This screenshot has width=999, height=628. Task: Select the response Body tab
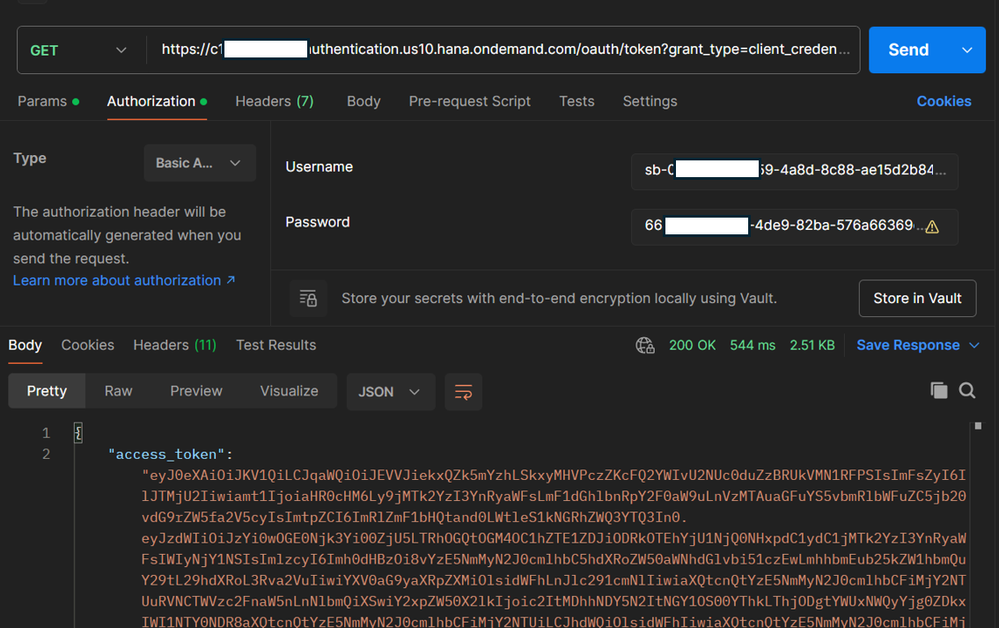(25, 345)
